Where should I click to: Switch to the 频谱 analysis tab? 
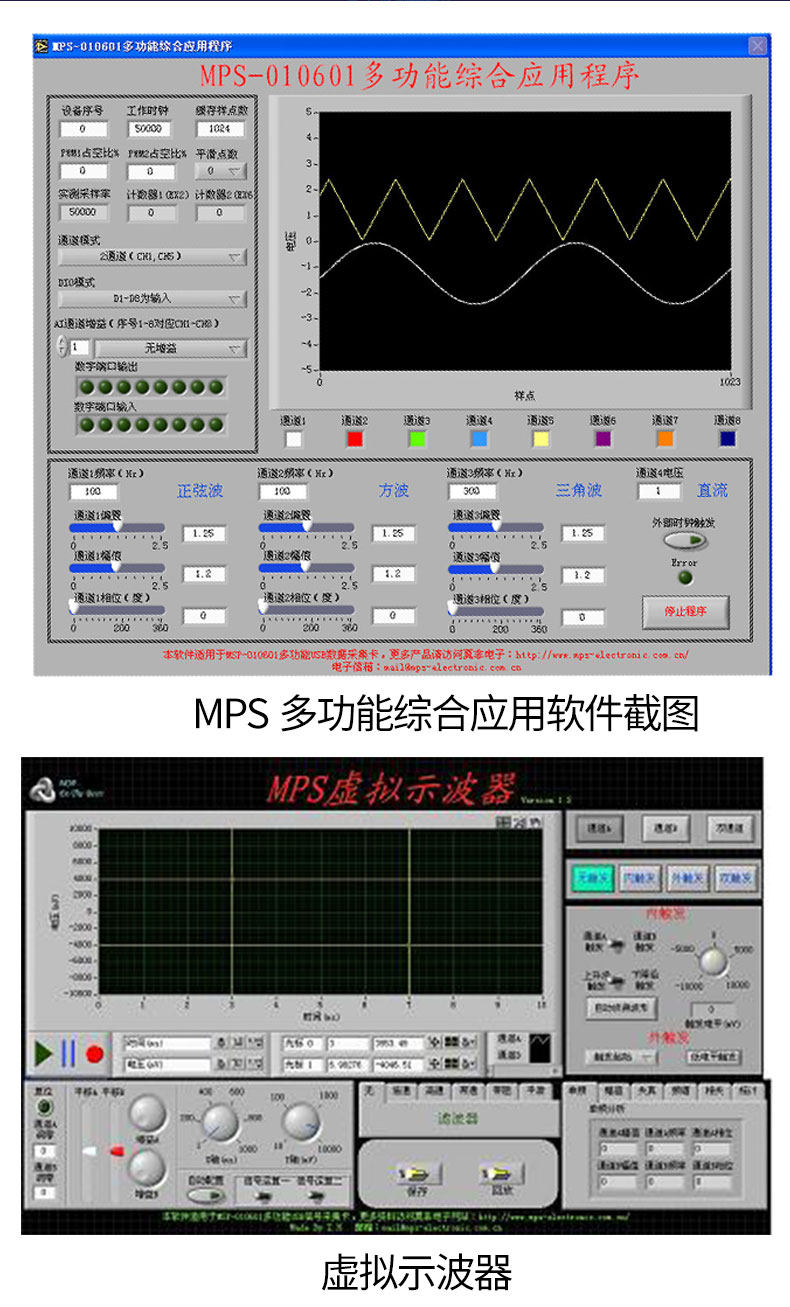click(x=681, y=1090)
